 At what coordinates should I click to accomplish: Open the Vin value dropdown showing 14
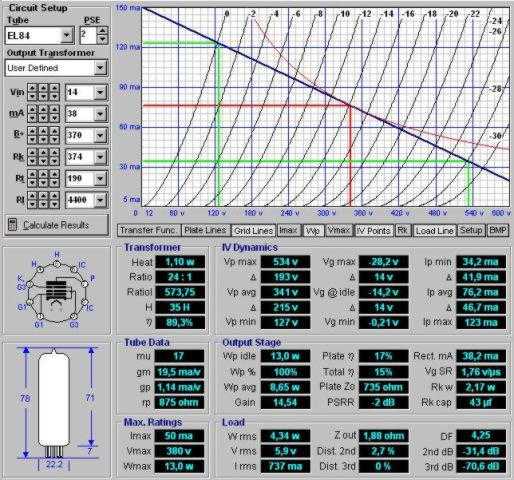[x=100, y=92]
